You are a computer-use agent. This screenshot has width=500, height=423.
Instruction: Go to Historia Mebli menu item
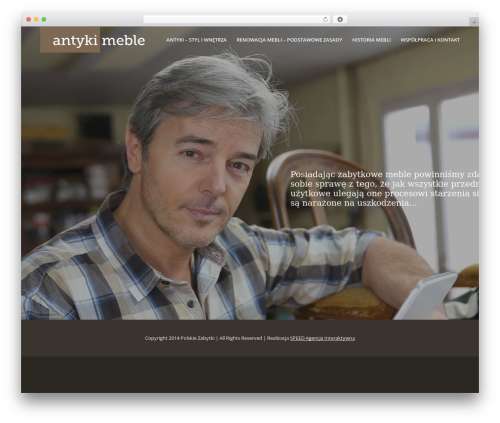pyautogui.click(x=371, y=40)
